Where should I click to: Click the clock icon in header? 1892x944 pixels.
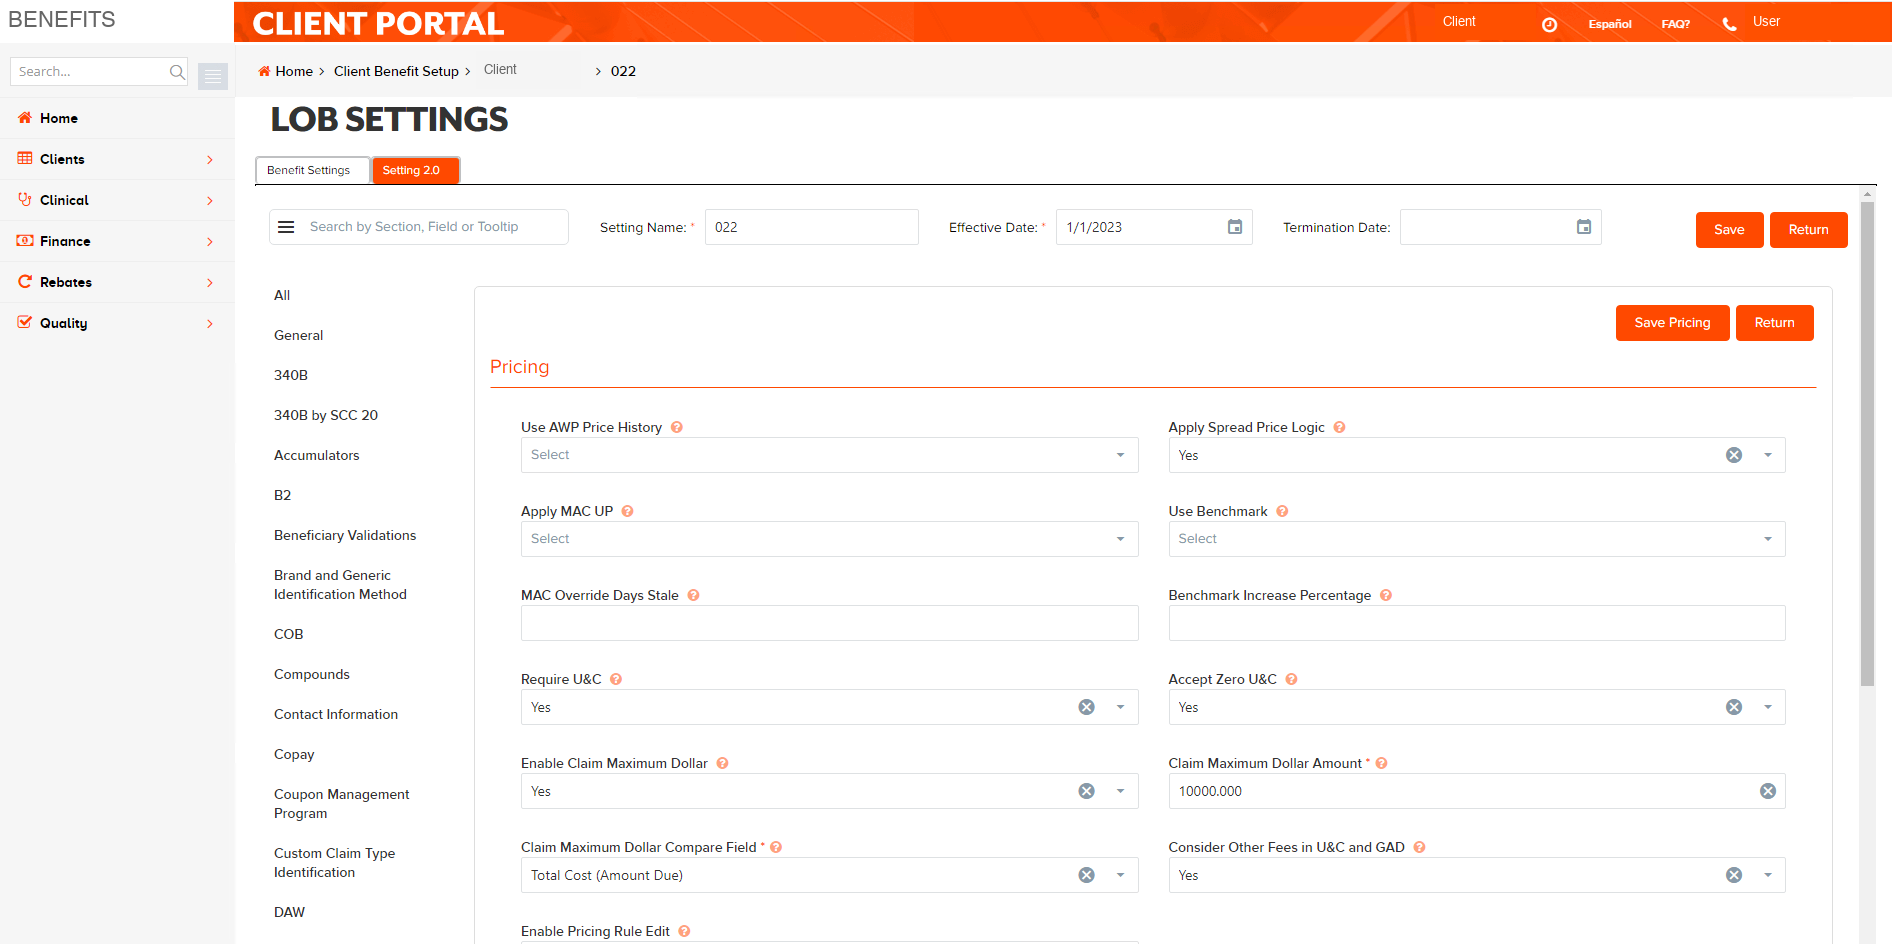tap(1549, 24)
